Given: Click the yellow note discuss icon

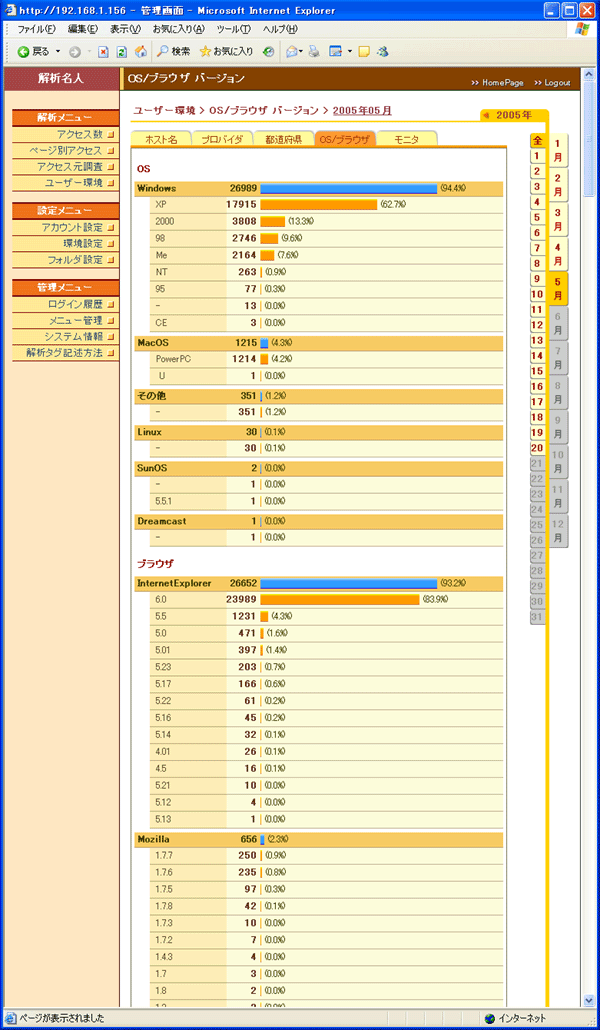Looking at the screenshot, I should coord(365,51).
